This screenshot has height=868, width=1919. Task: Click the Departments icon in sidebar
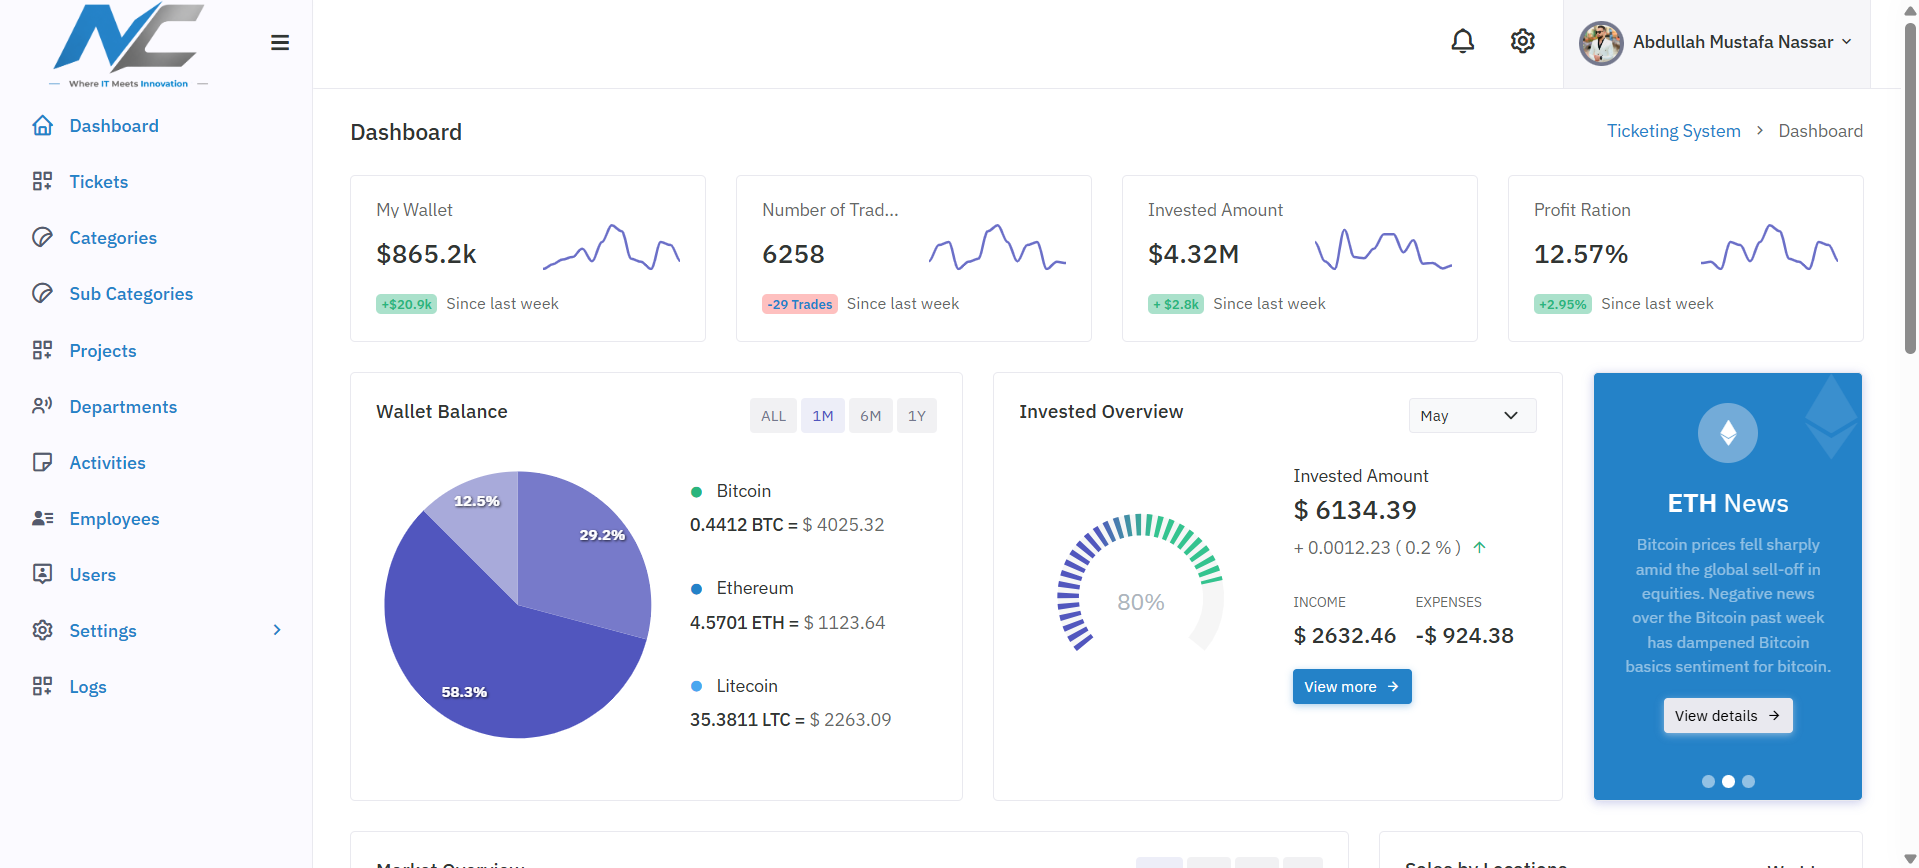pos(42,406)
